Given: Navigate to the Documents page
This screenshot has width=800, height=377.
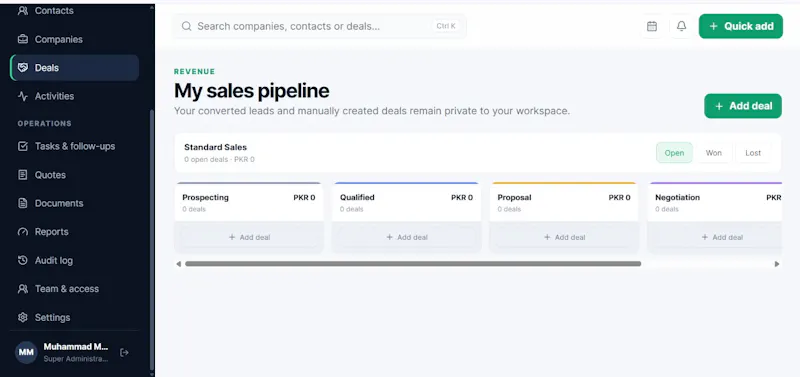Looking at the screenshot, I should (x=74, y=204).
